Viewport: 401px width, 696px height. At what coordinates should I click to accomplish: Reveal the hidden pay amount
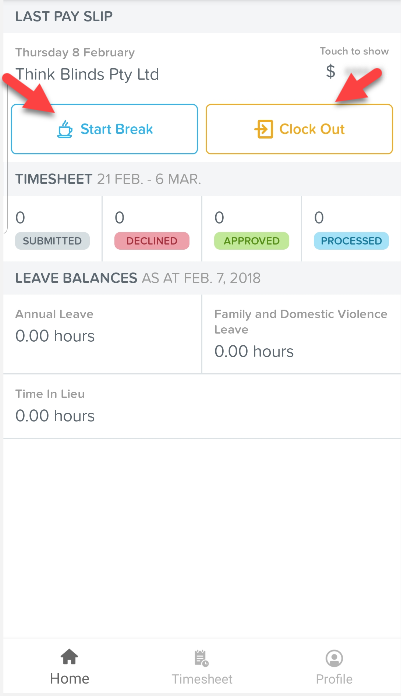pos(357,71)
